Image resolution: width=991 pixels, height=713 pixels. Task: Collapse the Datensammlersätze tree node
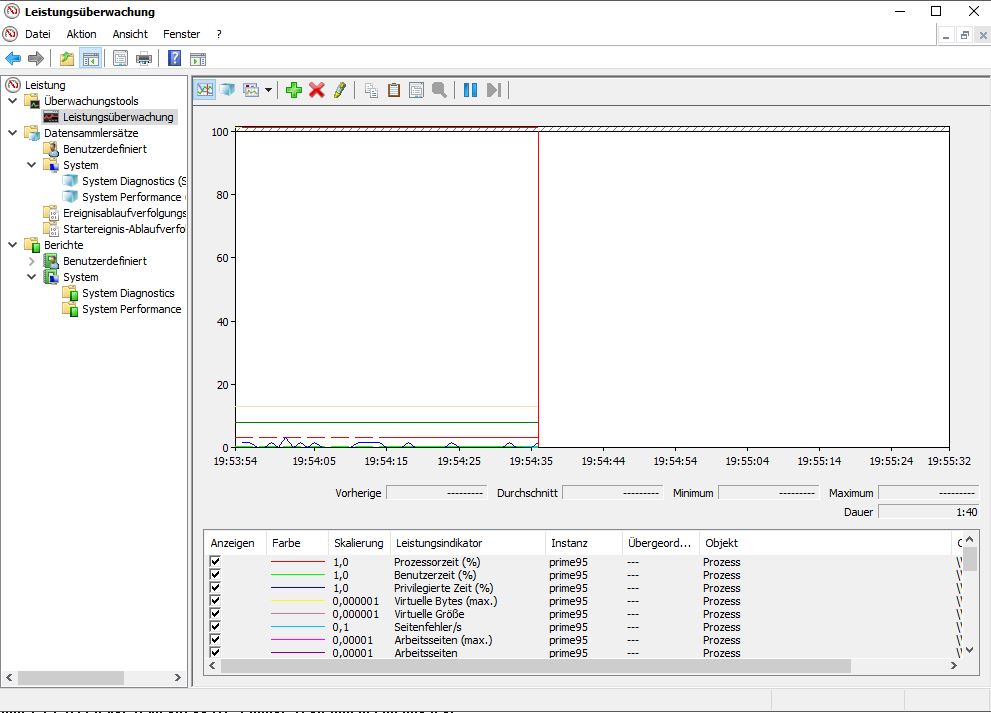13,133
